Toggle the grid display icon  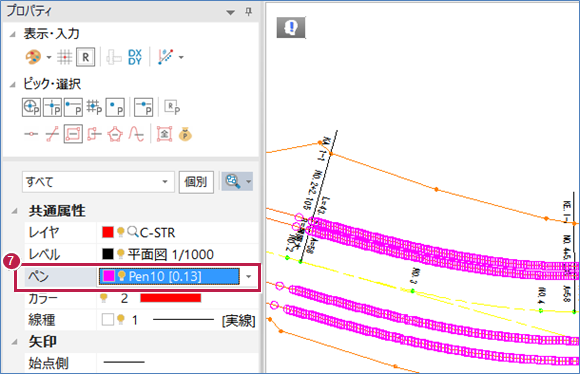click(x=64, y=57)
